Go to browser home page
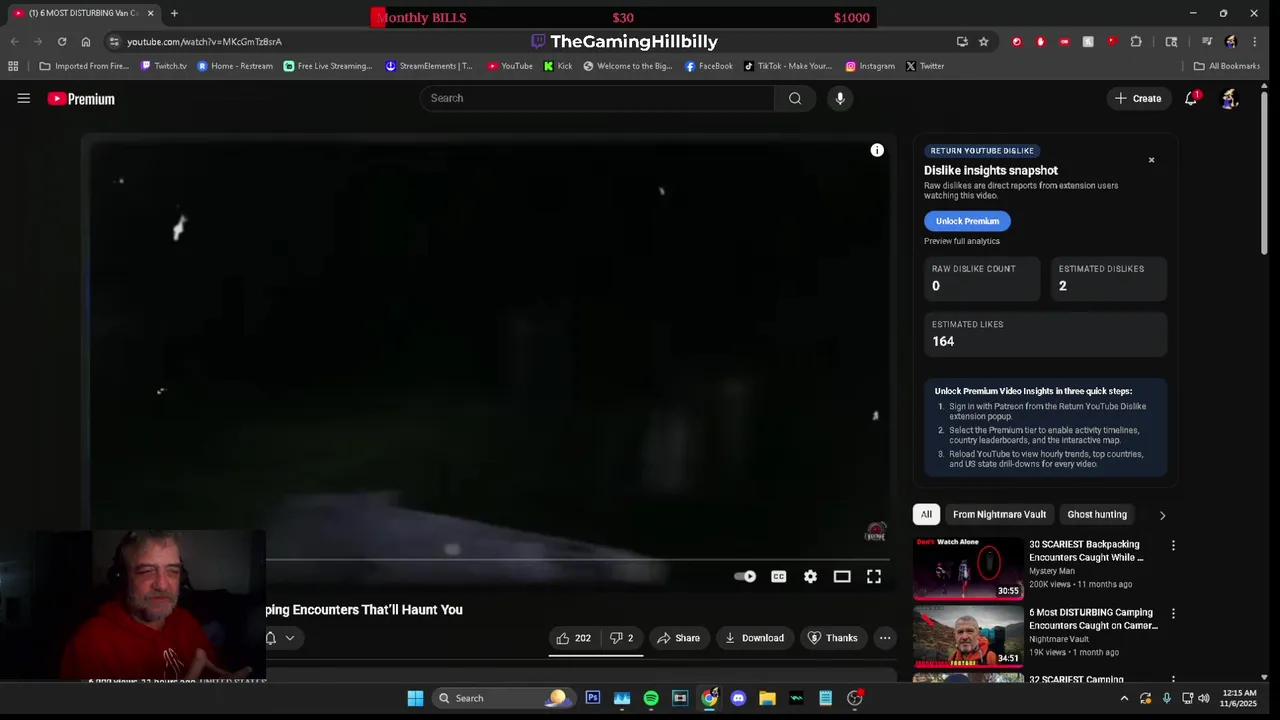Screen dimensions: 1280x720 pos(86,41)
